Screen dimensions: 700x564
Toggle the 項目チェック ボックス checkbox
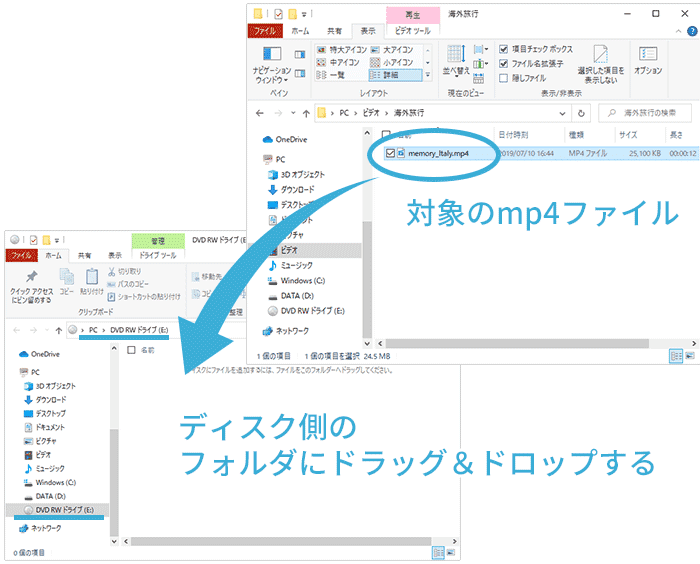tap(505, 49)
